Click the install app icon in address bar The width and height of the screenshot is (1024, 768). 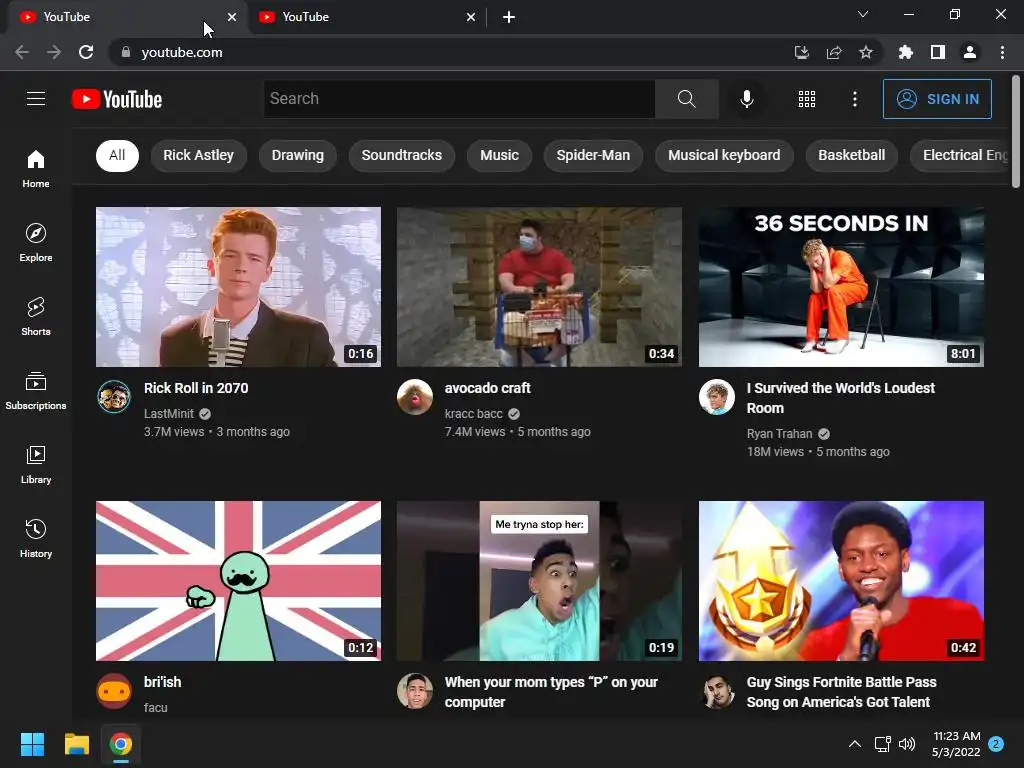pyautogui.click(x=802, y=52)
